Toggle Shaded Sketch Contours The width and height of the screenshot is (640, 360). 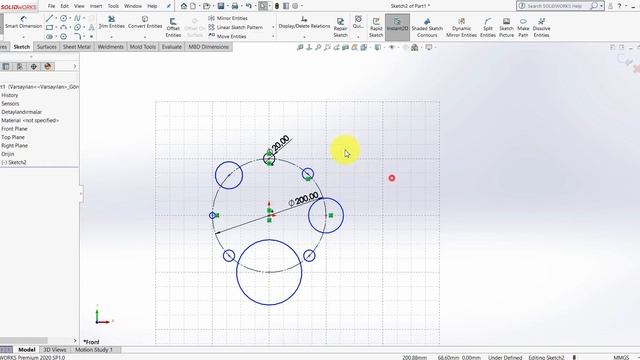pyautogui.click(x=427, y=28)
